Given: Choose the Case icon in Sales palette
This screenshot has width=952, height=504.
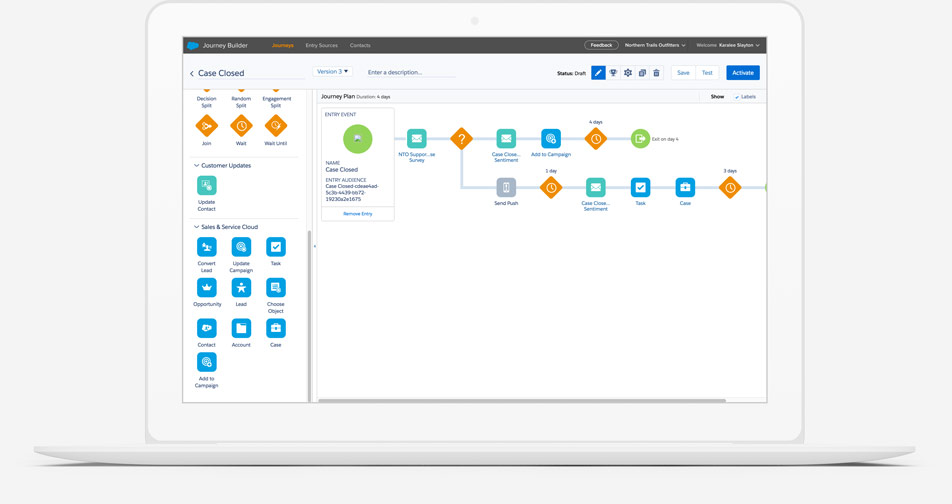Looking at the screenshot, I should [276, 329].
